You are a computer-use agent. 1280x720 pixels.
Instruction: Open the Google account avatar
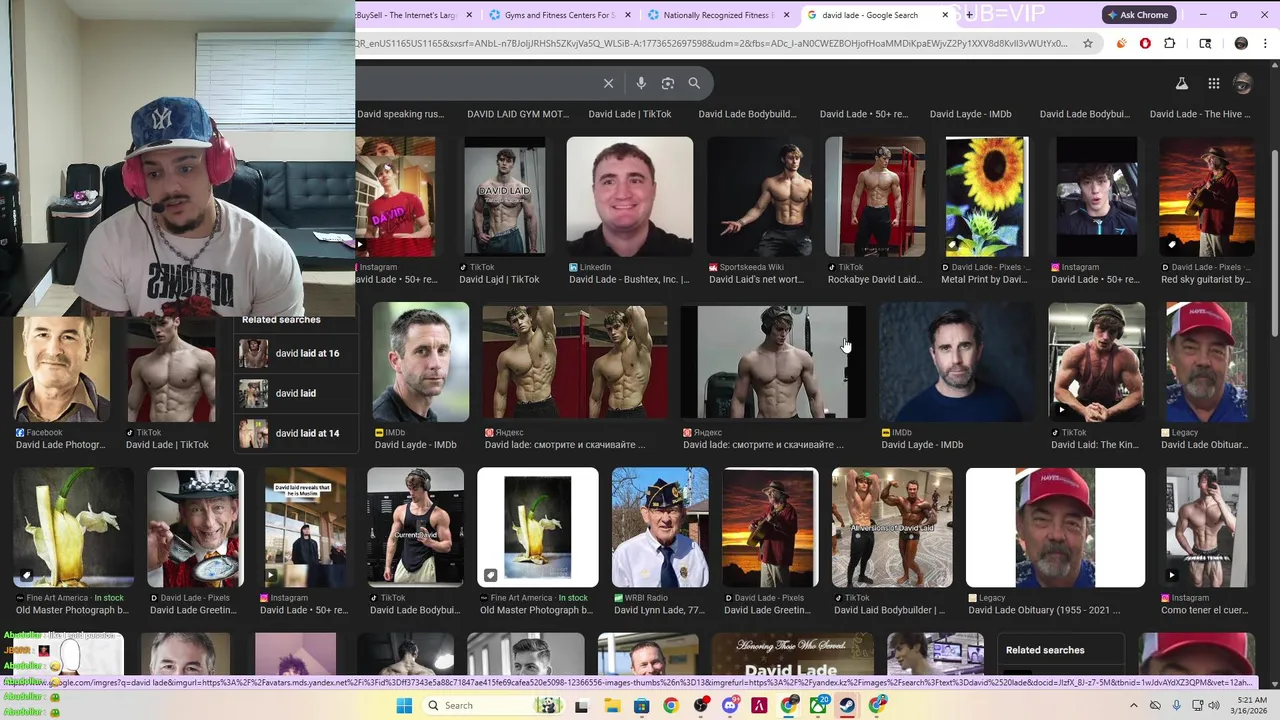pos(1243,84)
